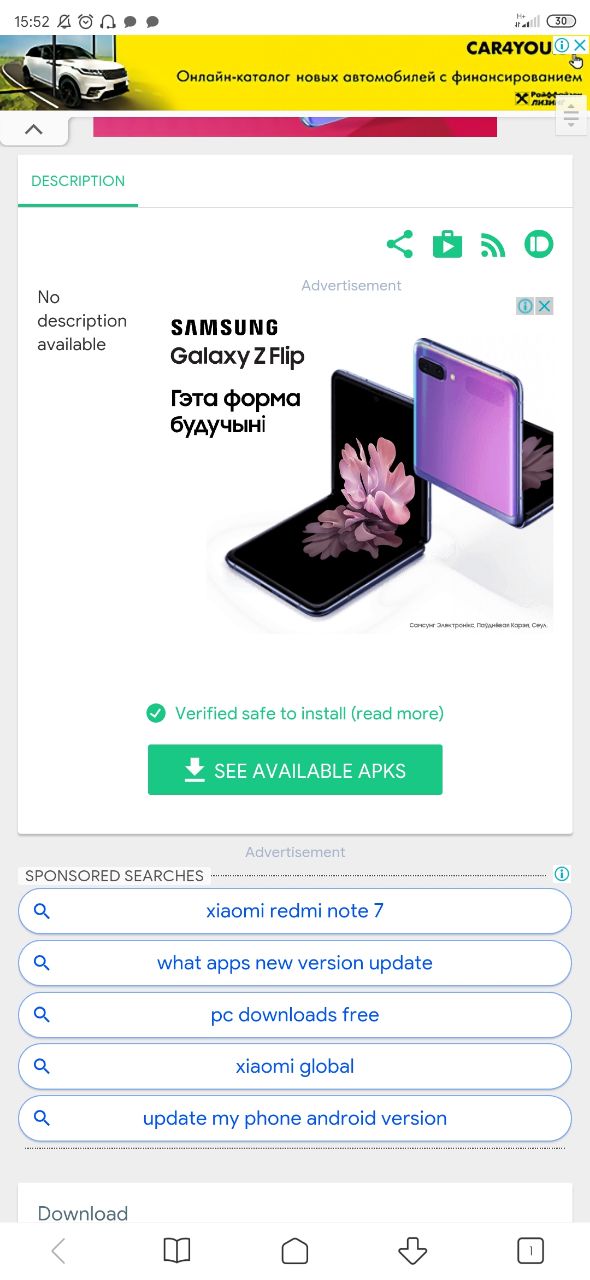Tap the RSS feed icon

point(493,245)
